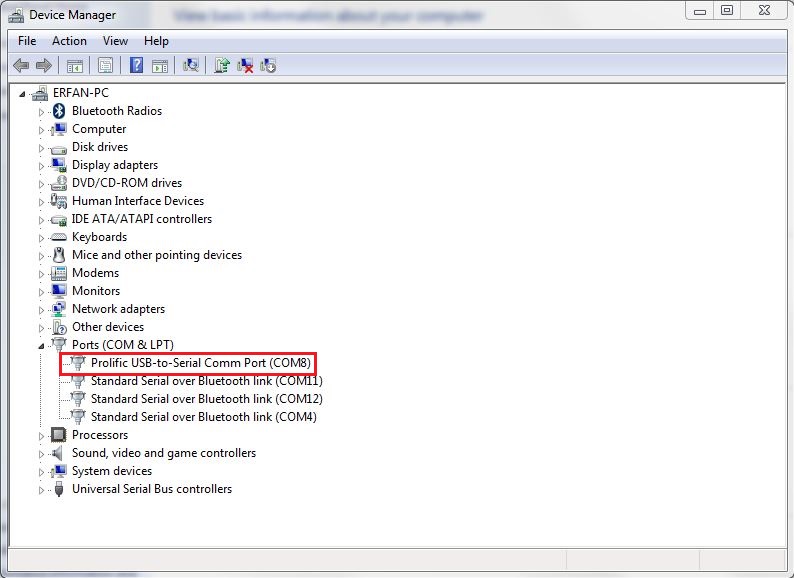Click the Properties toolbar icon

(x=104, y=65)
